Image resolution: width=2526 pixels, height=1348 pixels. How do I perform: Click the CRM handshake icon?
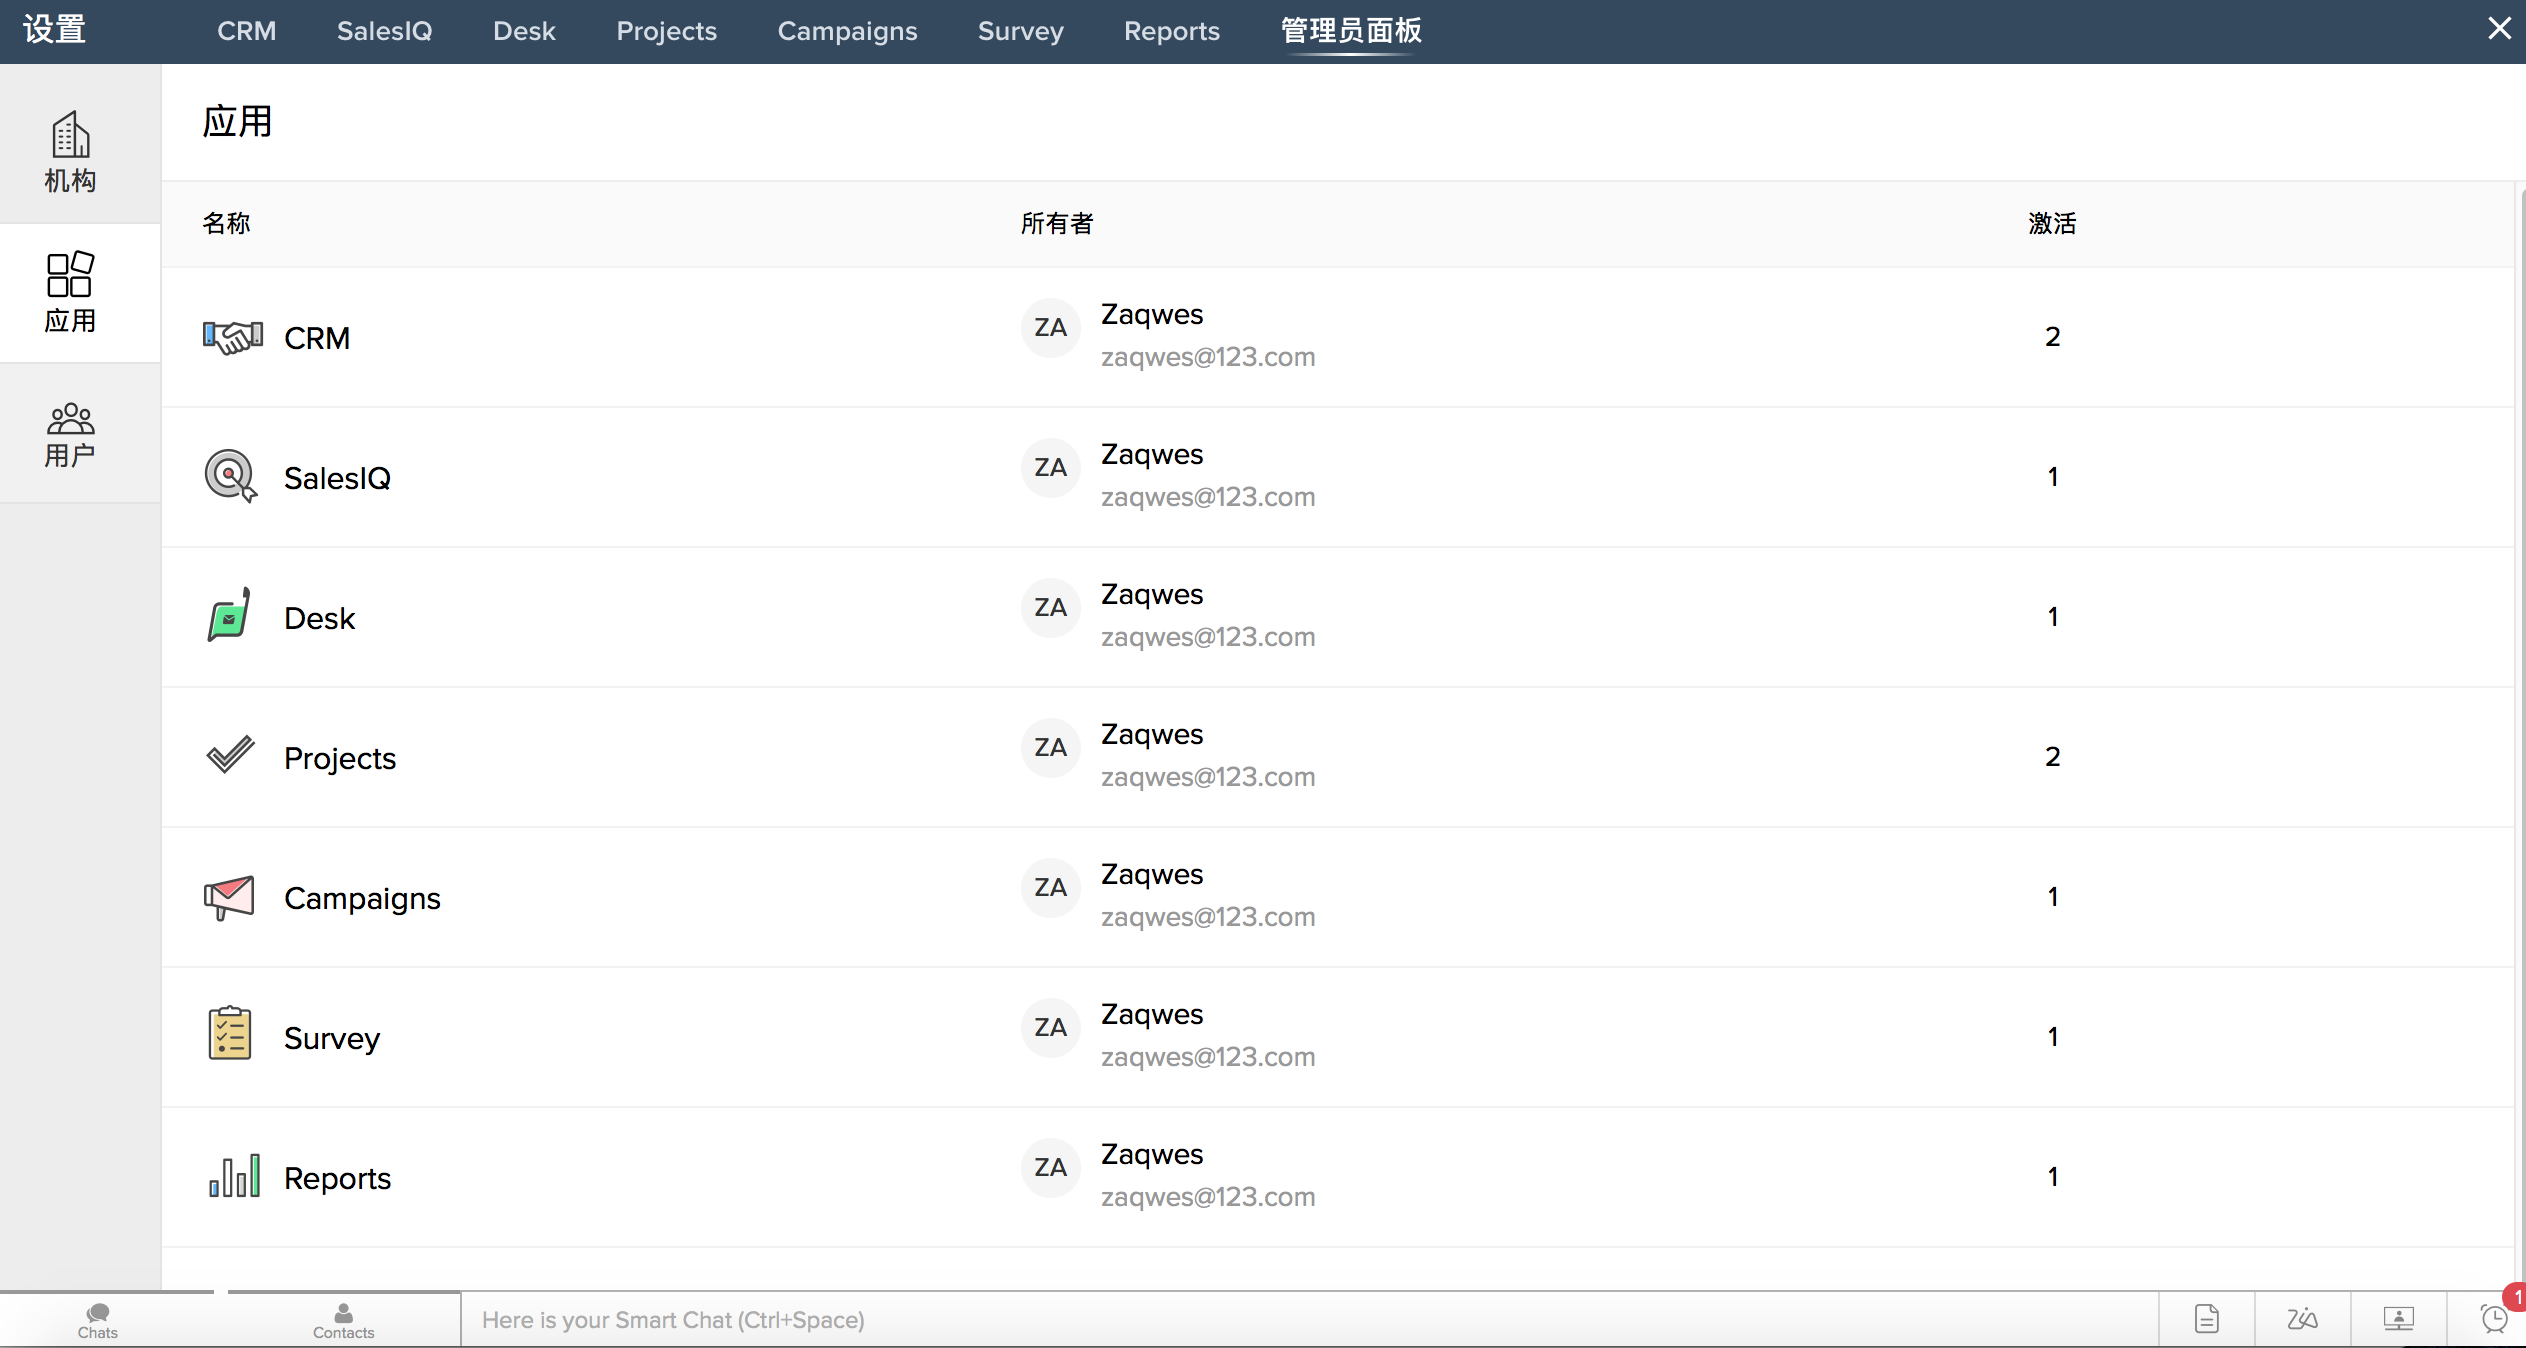(x=232, y=337)
